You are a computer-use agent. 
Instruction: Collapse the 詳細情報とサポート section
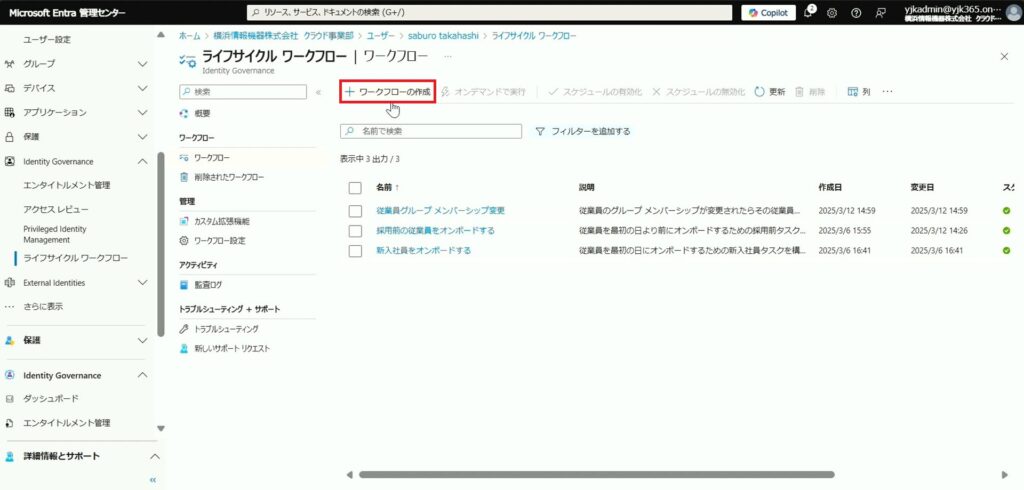pyautogui.click(x=154, y=456)
